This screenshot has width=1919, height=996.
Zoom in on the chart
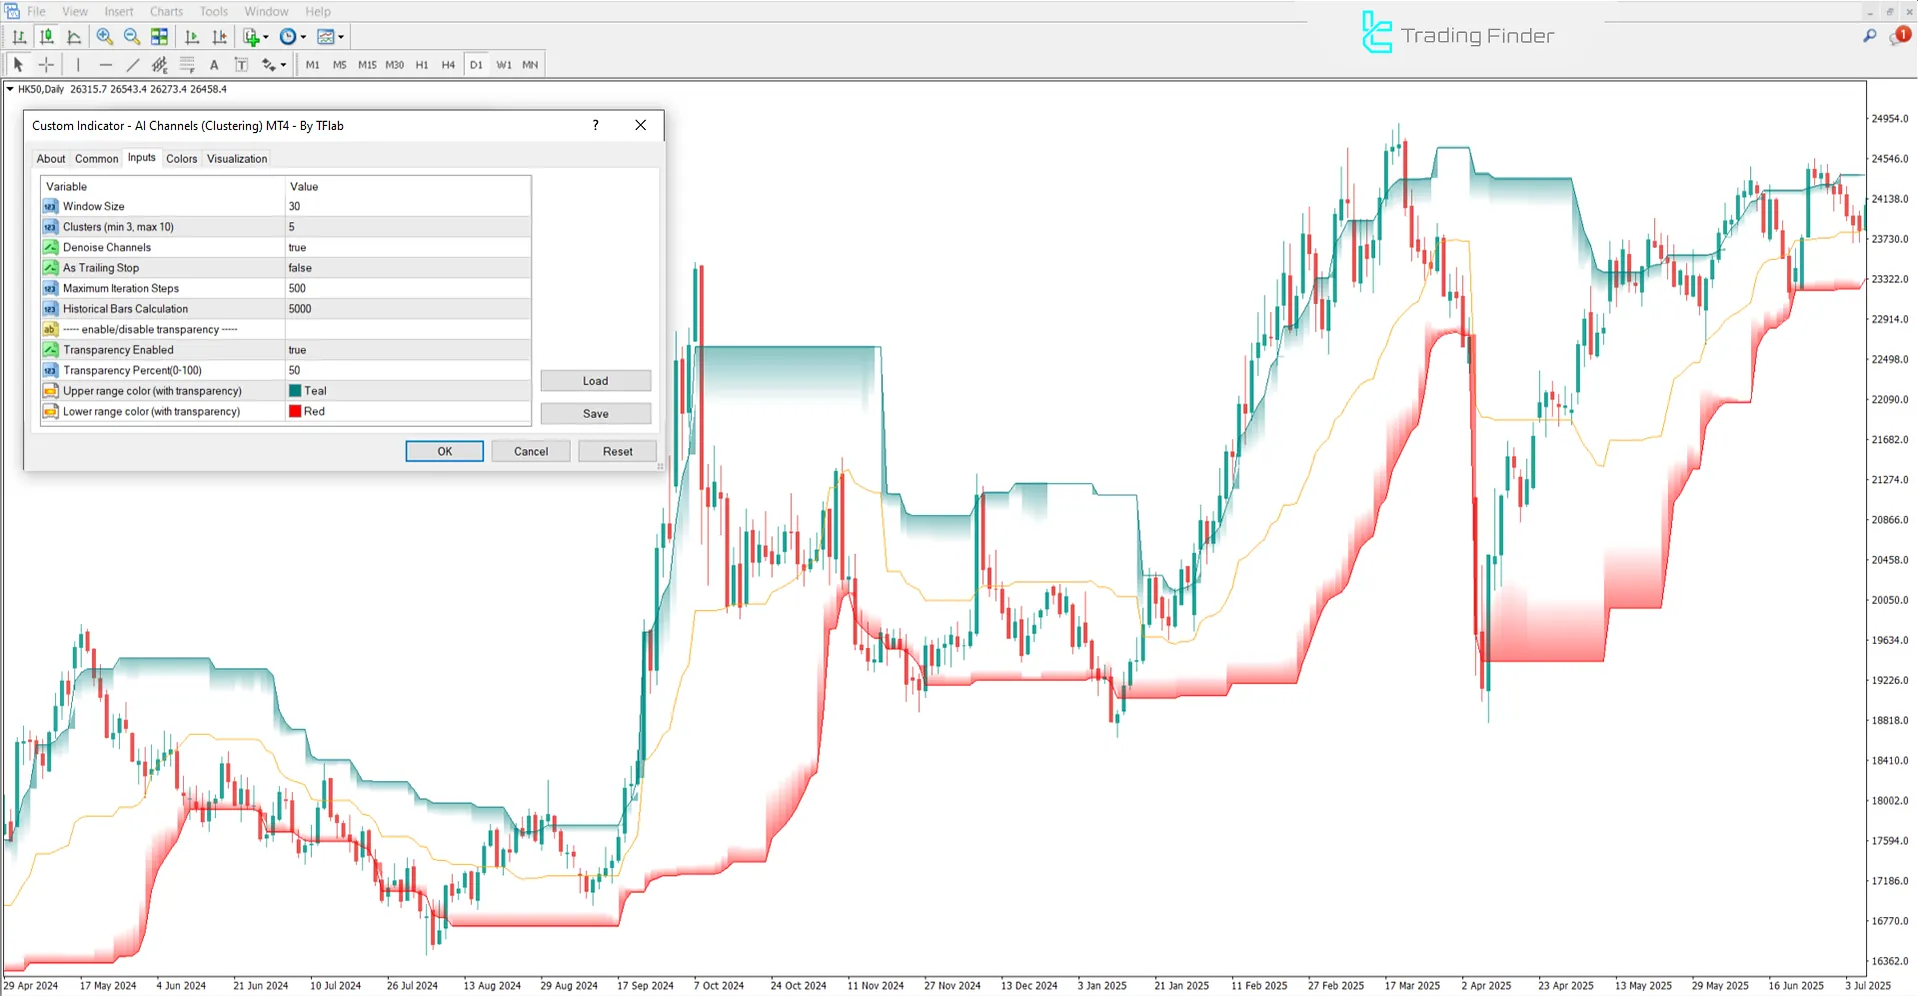coord(104,37)
